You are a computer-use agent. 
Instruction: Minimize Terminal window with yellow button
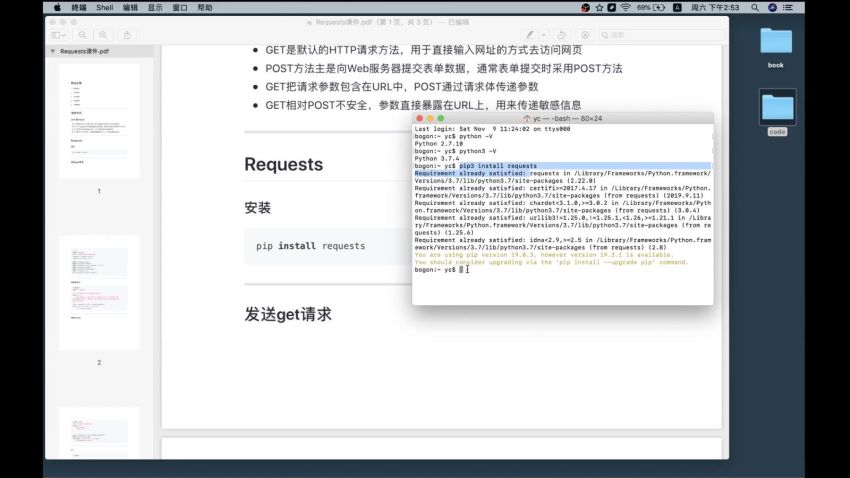(x=430, y=118)
